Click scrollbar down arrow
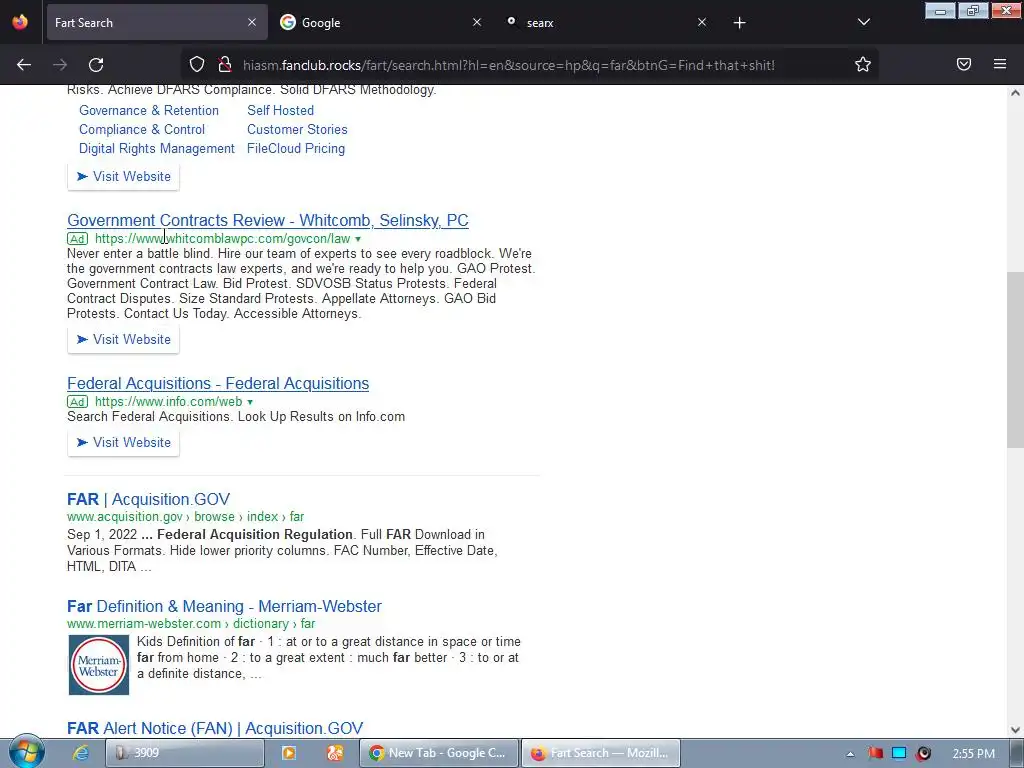This screenshot has width=1024, height=768. pos(1015,729)
